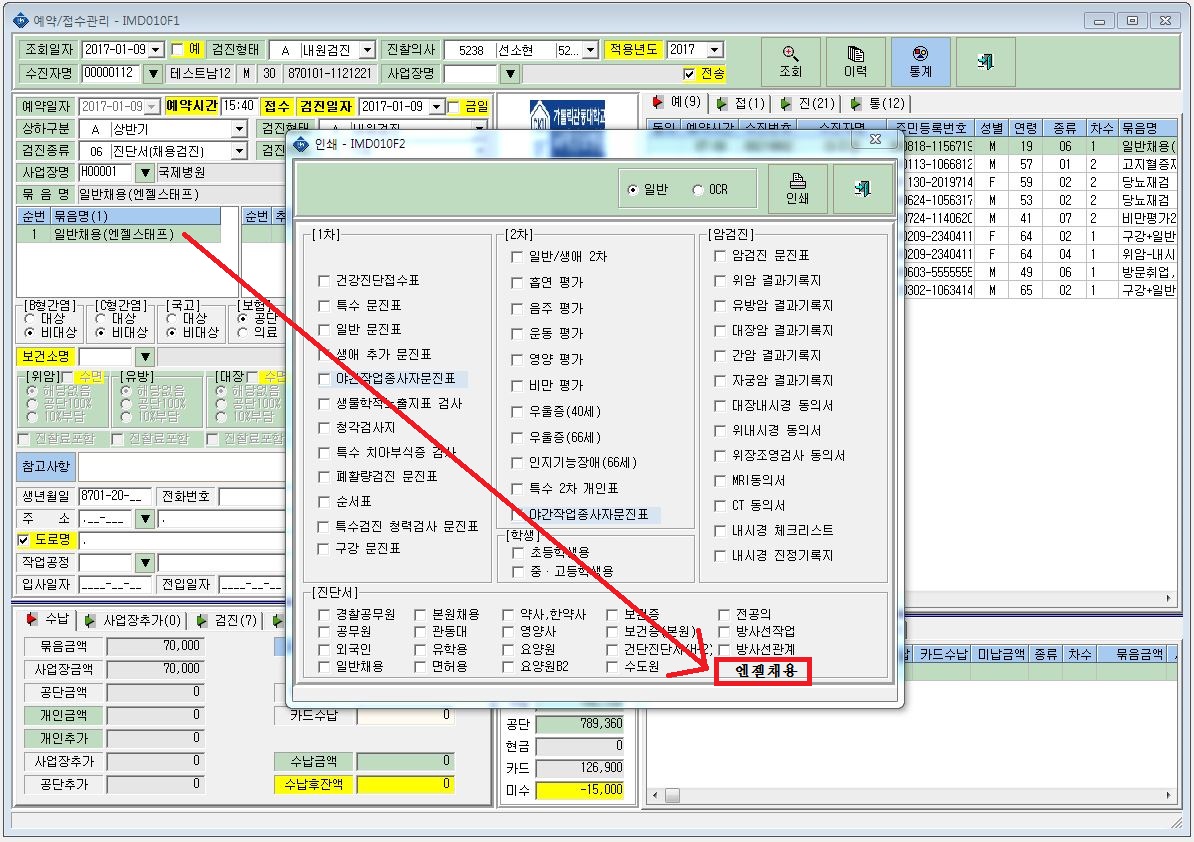Check the 건강진단접수표 checkbox

tap(324, 281)
